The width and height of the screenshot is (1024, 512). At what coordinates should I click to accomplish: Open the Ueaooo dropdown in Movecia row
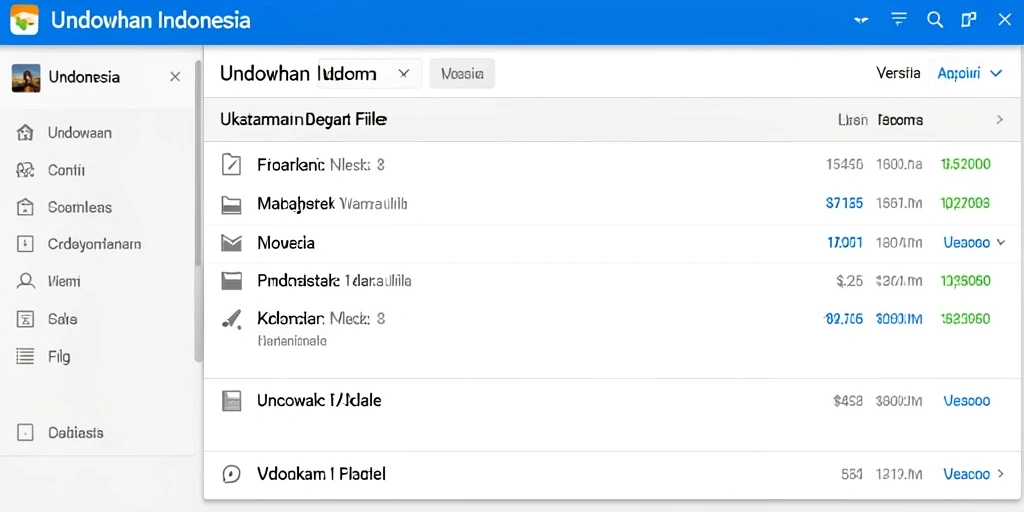pyautogui.click(x=974, y=243)
